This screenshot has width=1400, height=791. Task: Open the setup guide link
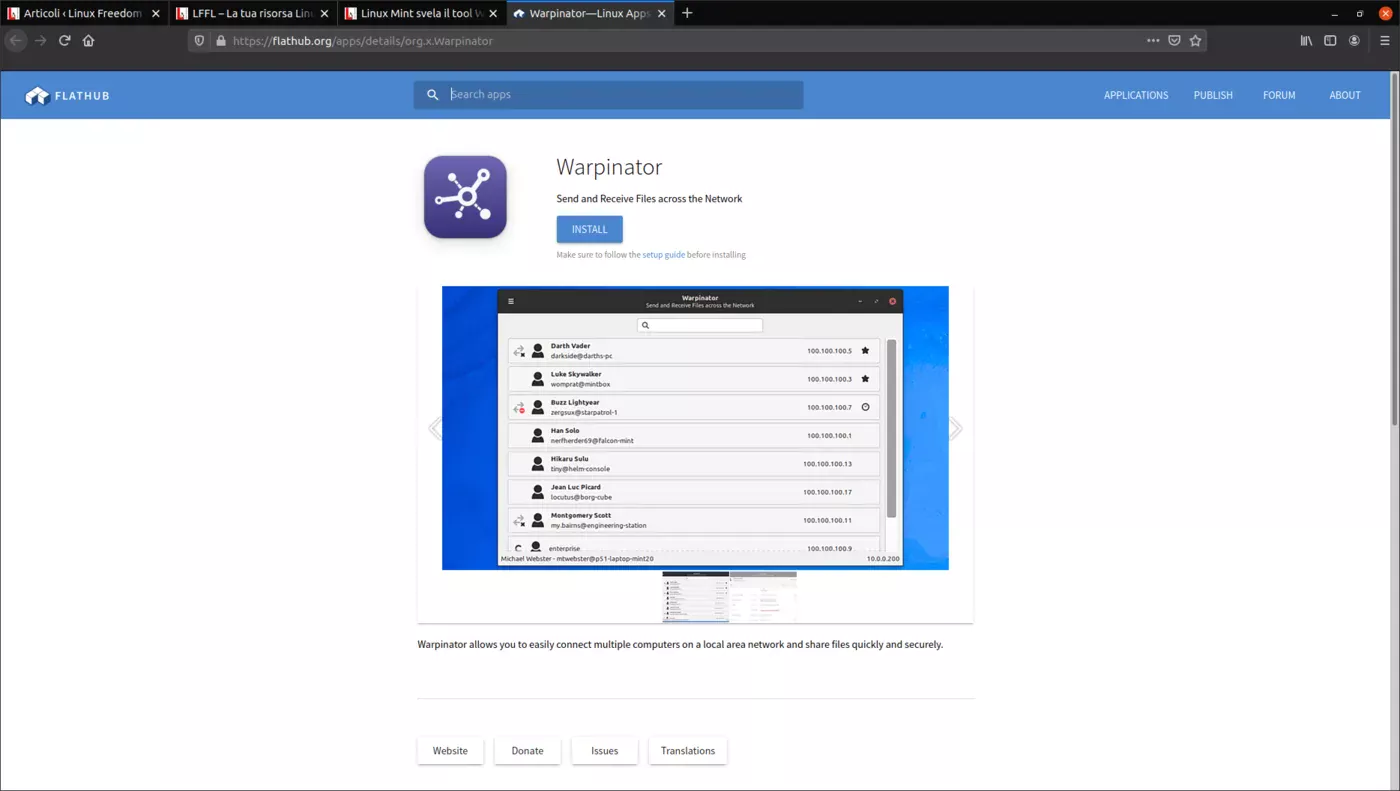pyautogui.click(x=664, y=254)
